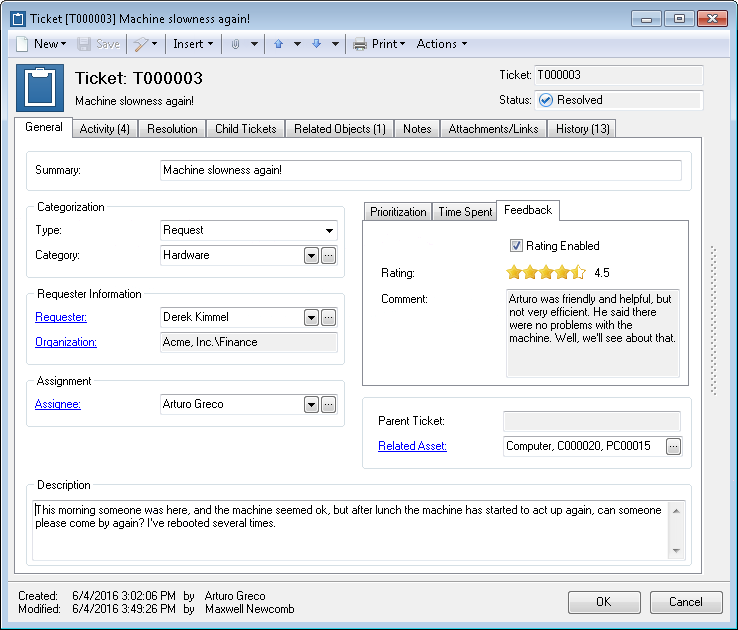Expand the Assignee dropdown arrow
Image resolution: width=738 pixels, height=630 pixels.
[x=311, y=405]
